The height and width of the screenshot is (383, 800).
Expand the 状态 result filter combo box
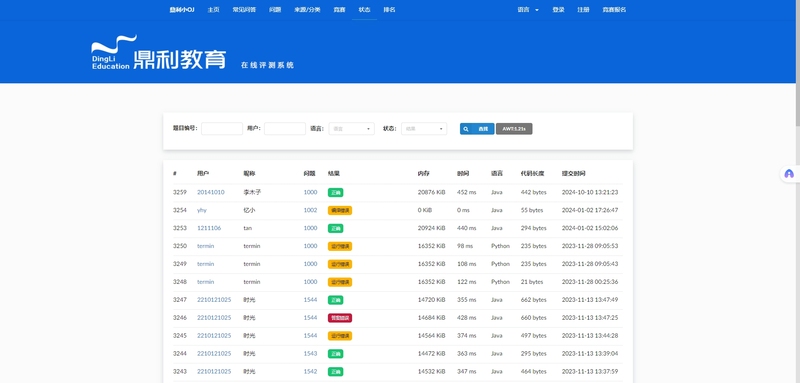pos(424,129)
